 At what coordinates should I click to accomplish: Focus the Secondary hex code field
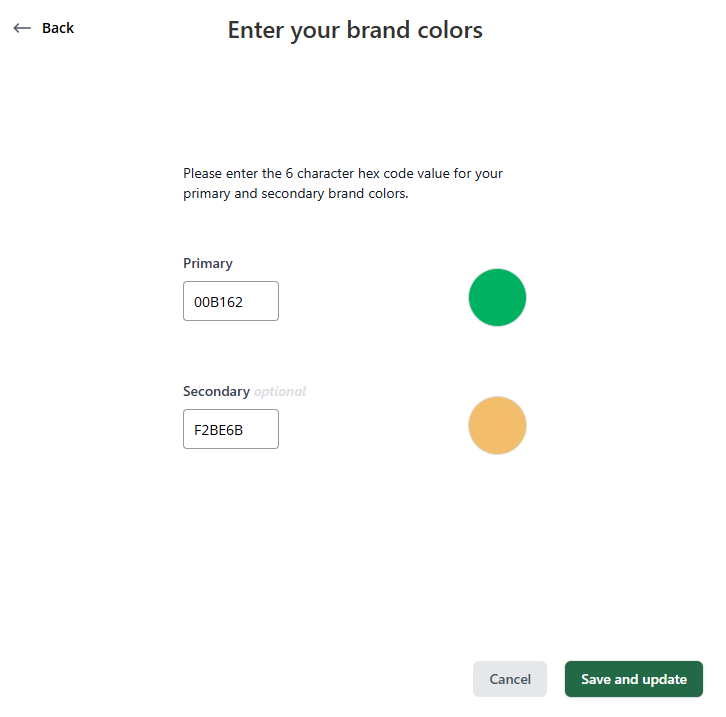(x=230, y=429)
